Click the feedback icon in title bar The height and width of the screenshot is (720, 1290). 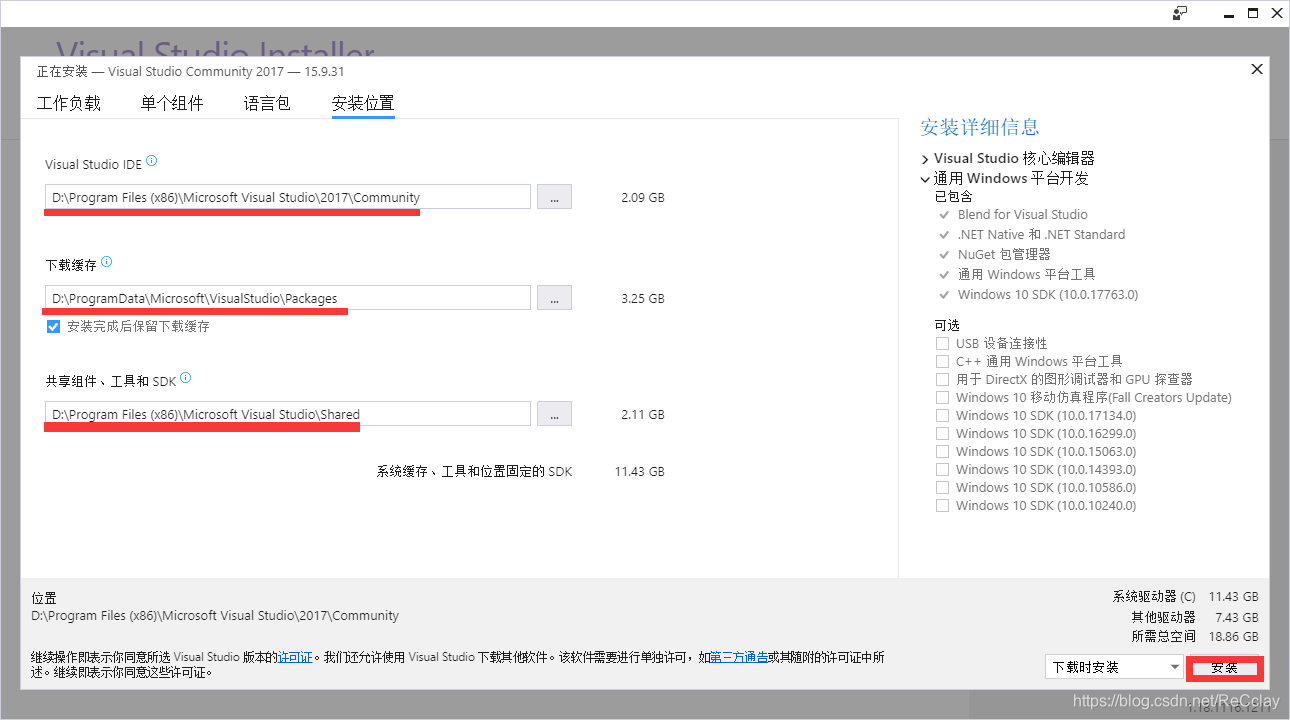click(1180, 13)
